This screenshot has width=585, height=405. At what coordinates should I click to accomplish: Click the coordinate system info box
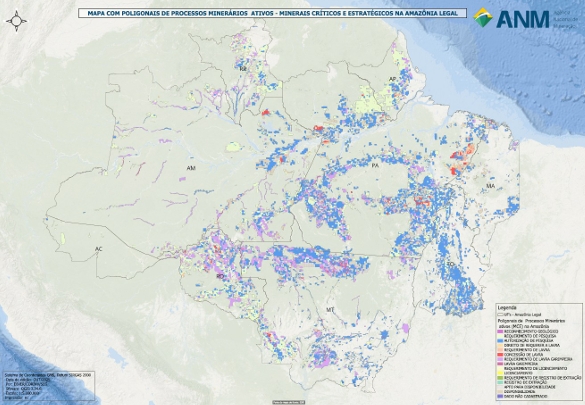tap(48, 386)
